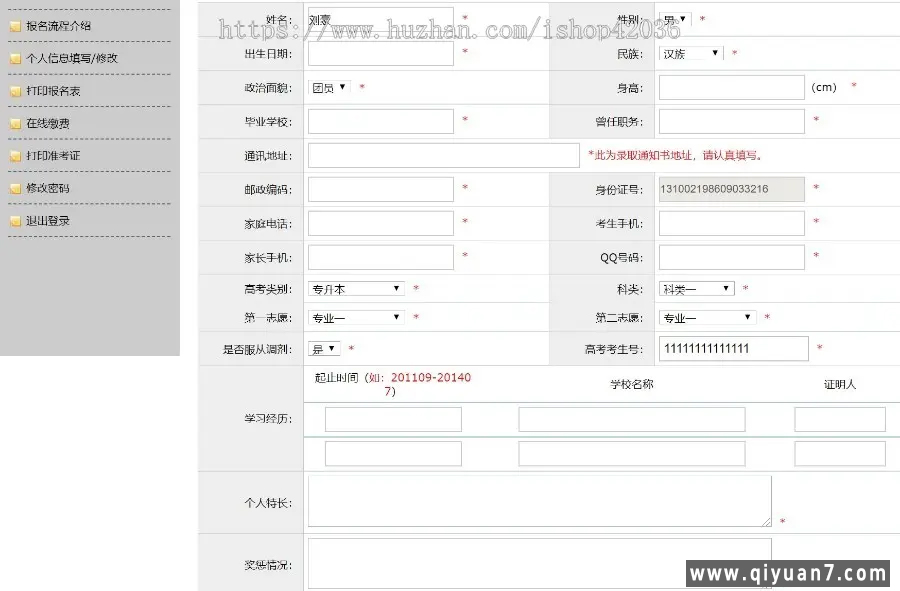Expand the 第一志愿 dropdown
The height and width of the screenshot is (591, 900).
coord(356,318)
